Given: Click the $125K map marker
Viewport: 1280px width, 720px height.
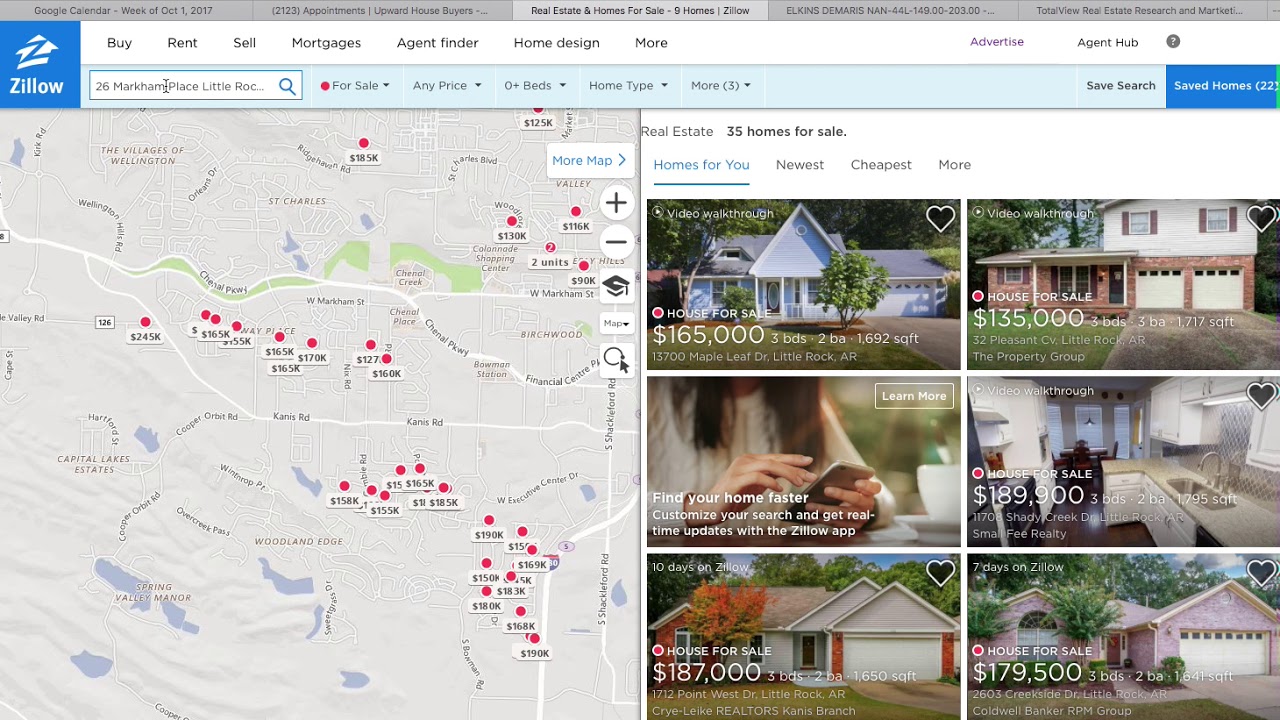Looking at the screenshot, I should coord(538,110).
